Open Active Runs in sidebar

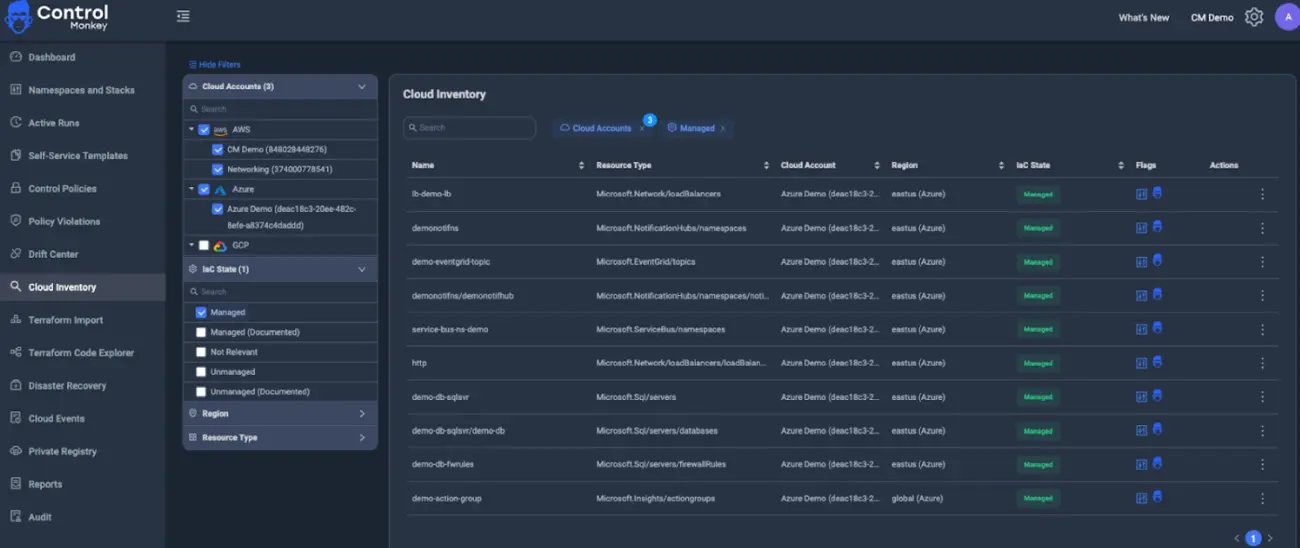(x=82, y=123)
